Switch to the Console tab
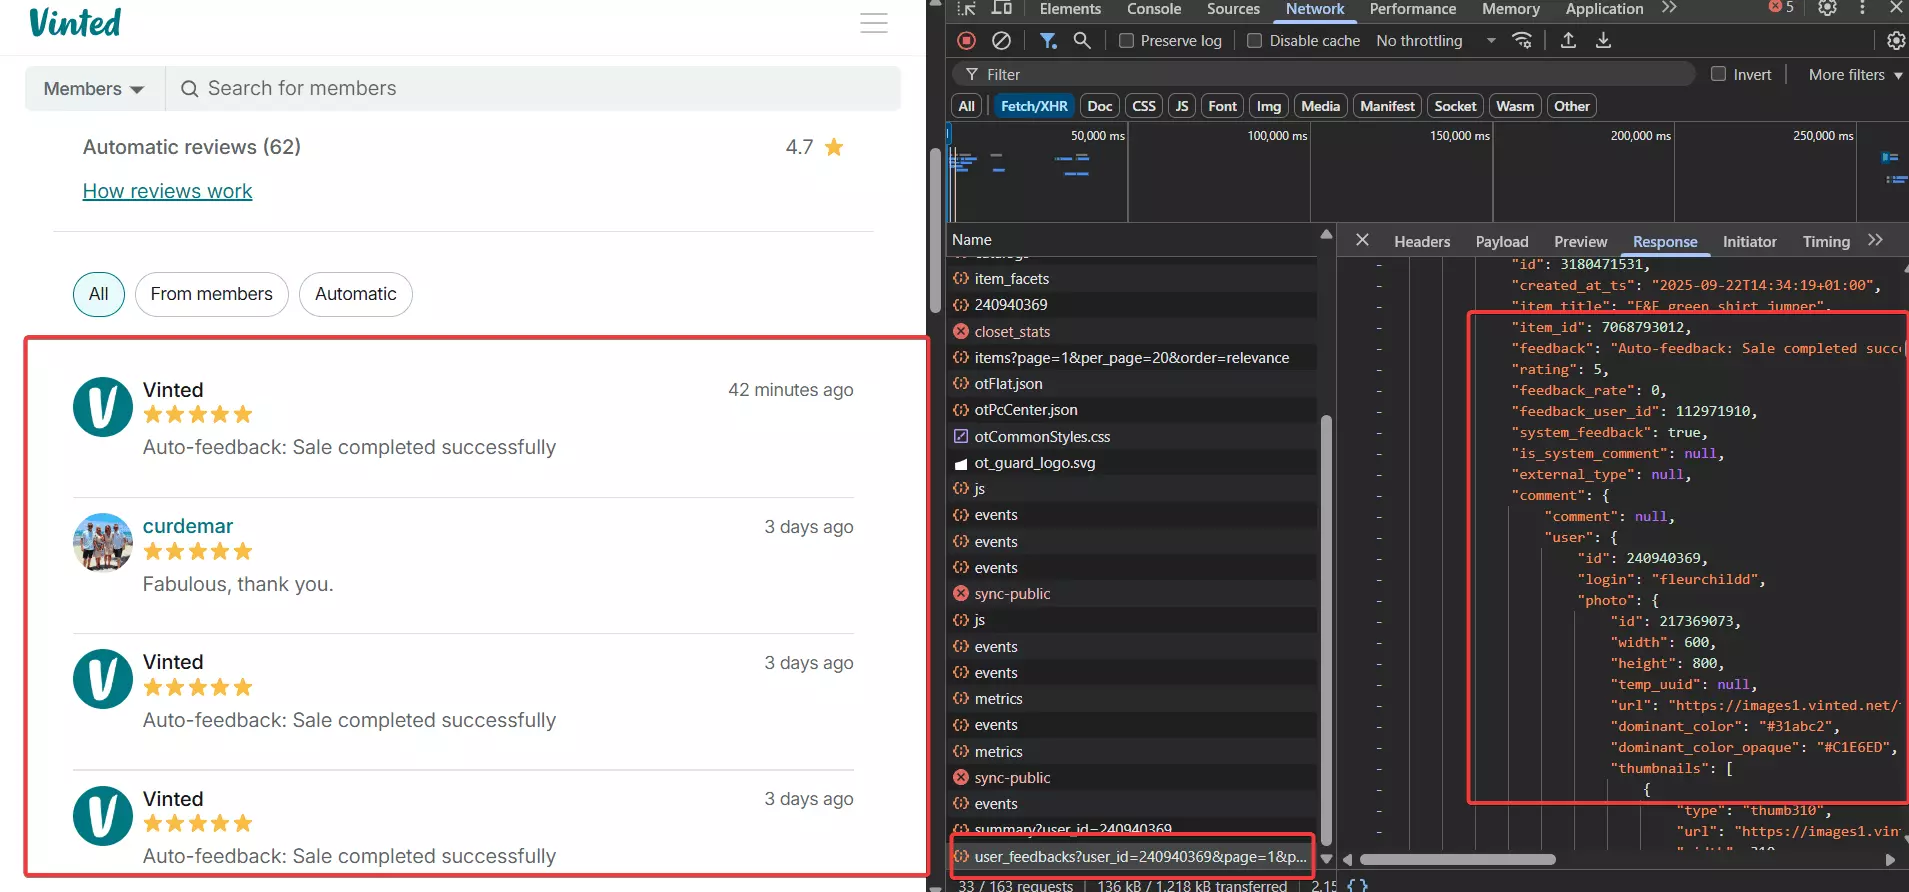1909x892 pixels. (x=1154, y=9)
